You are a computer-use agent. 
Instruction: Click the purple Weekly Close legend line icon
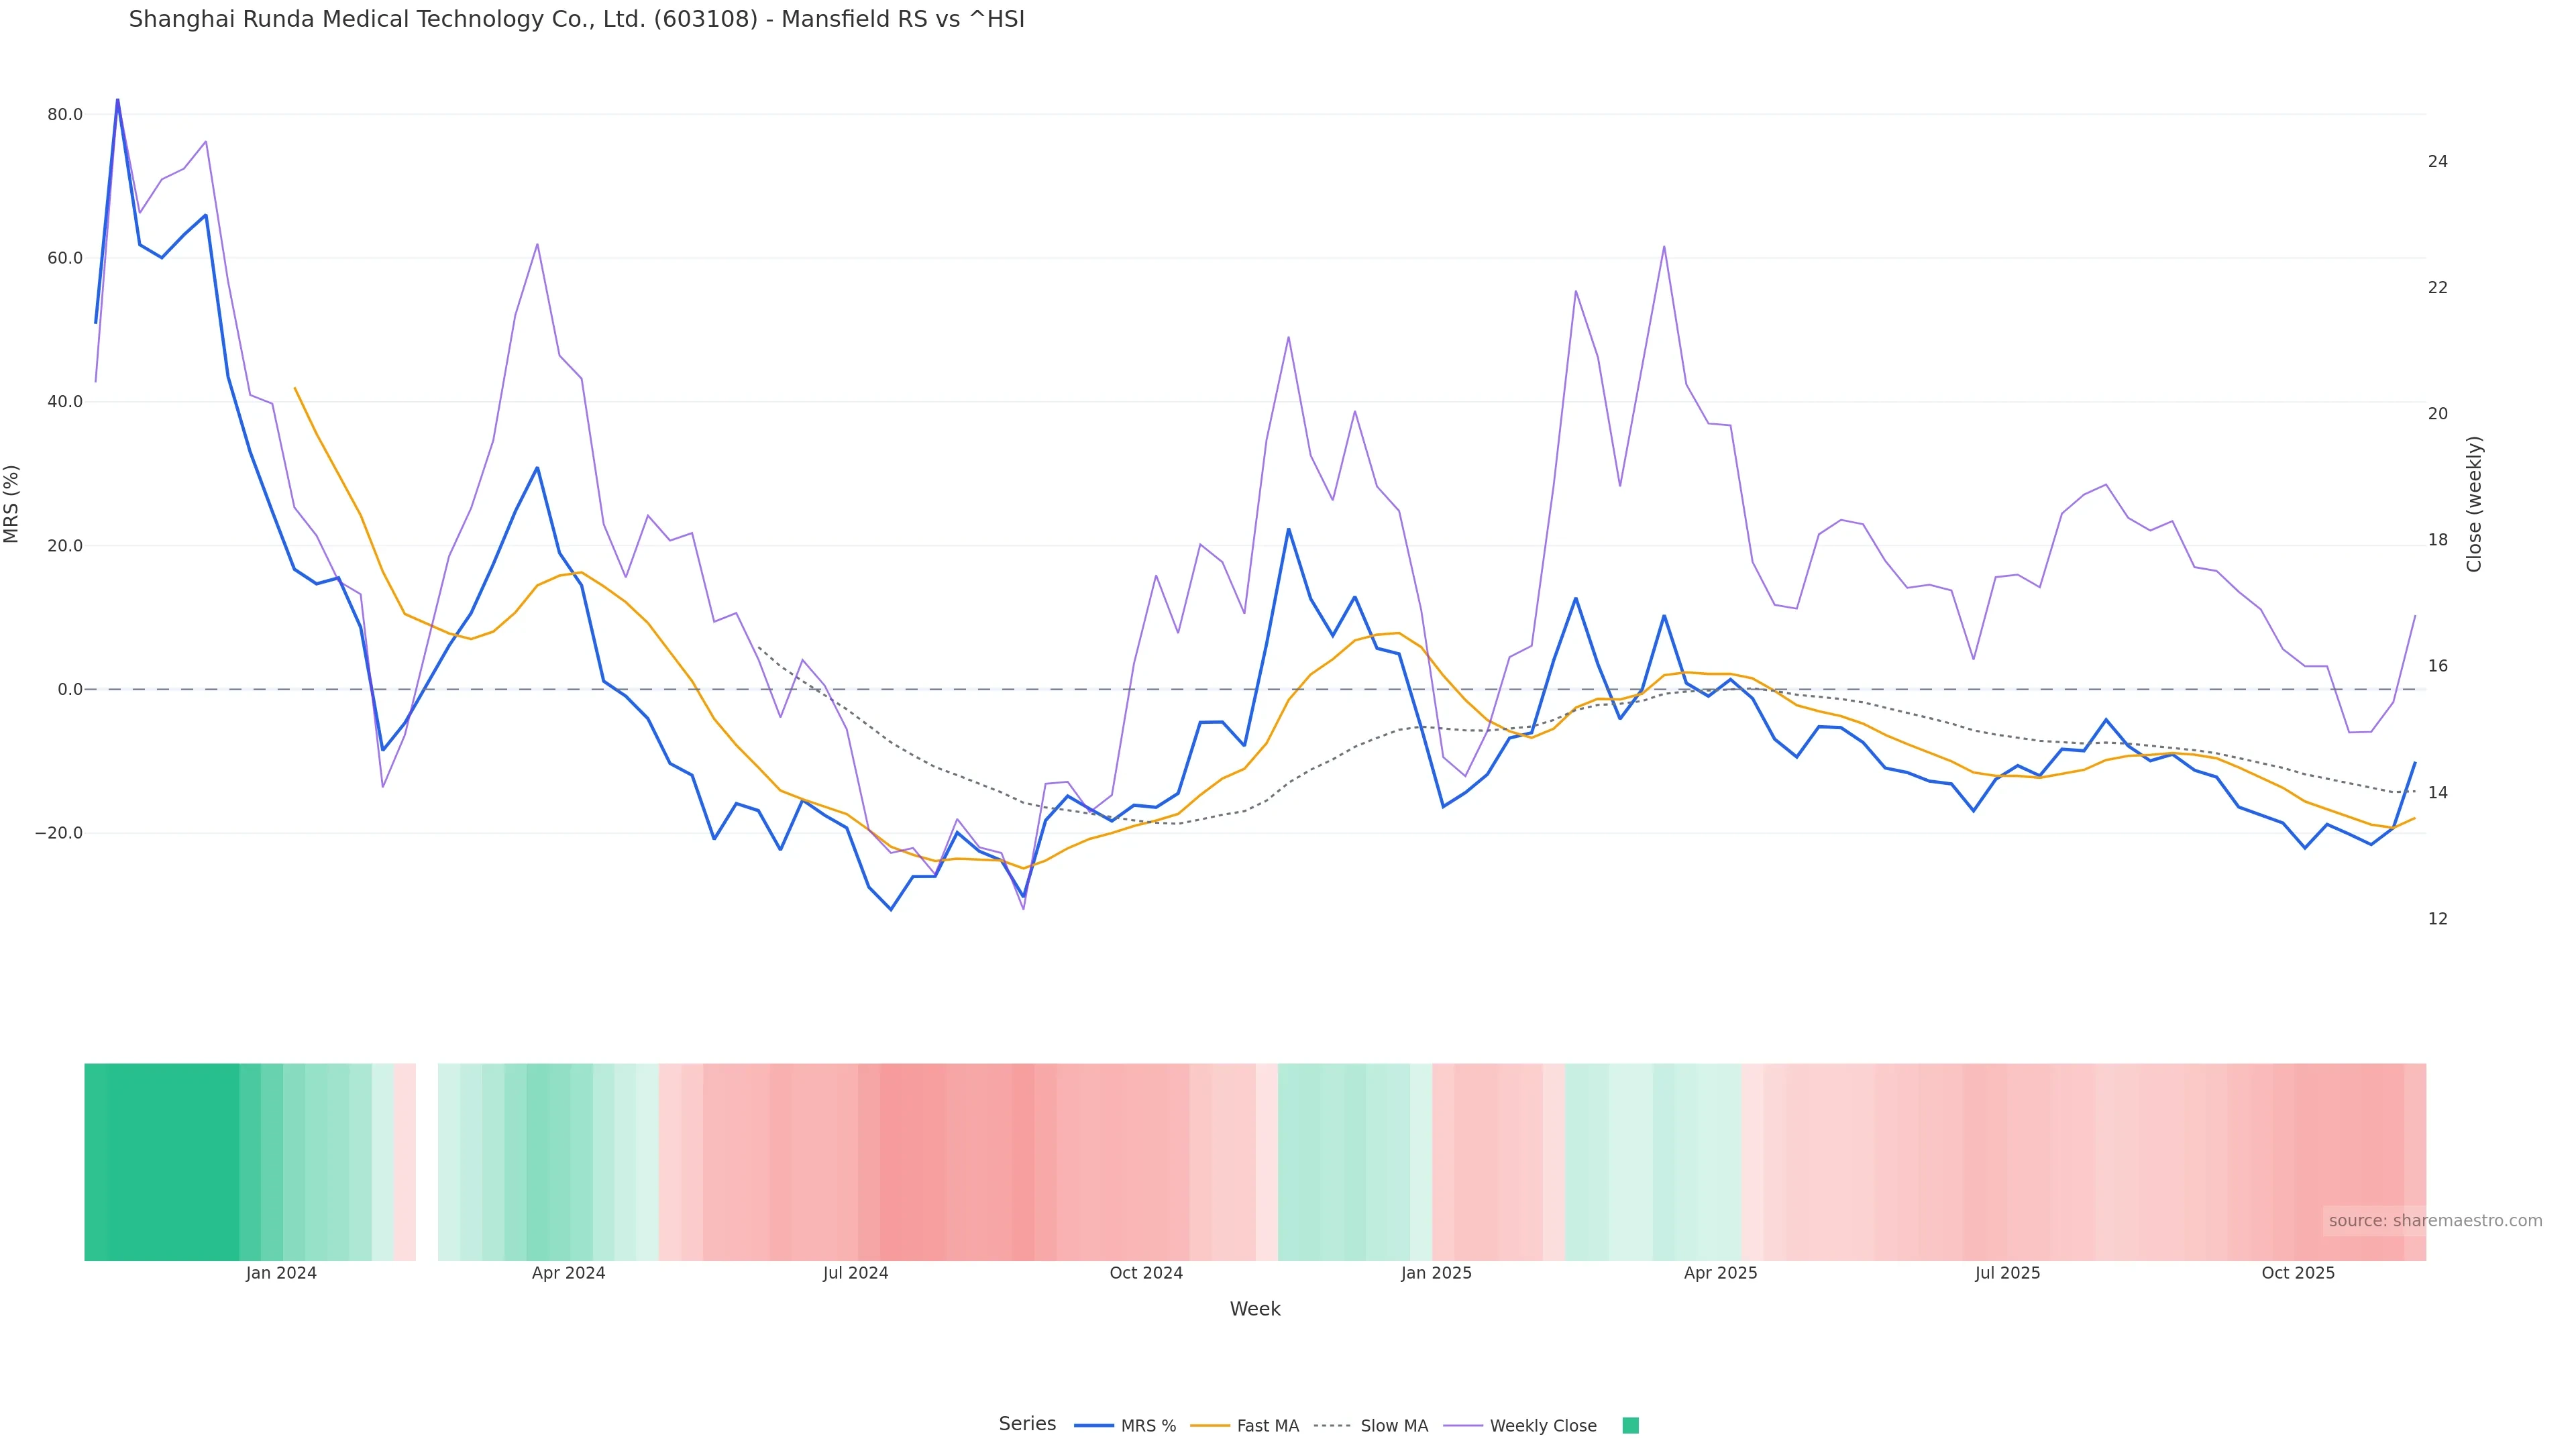pyautogui.click(x=1463, y=1426)
